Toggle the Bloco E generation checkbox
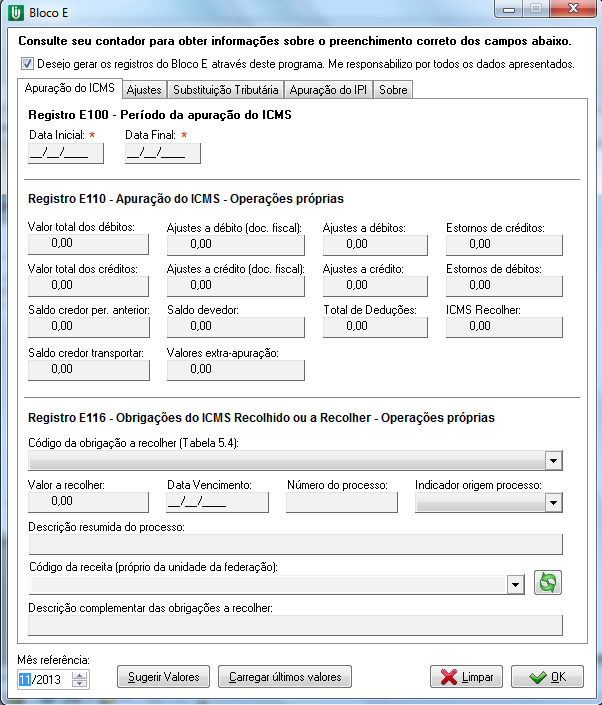This screenshot has height=705, width=602. 27,64
